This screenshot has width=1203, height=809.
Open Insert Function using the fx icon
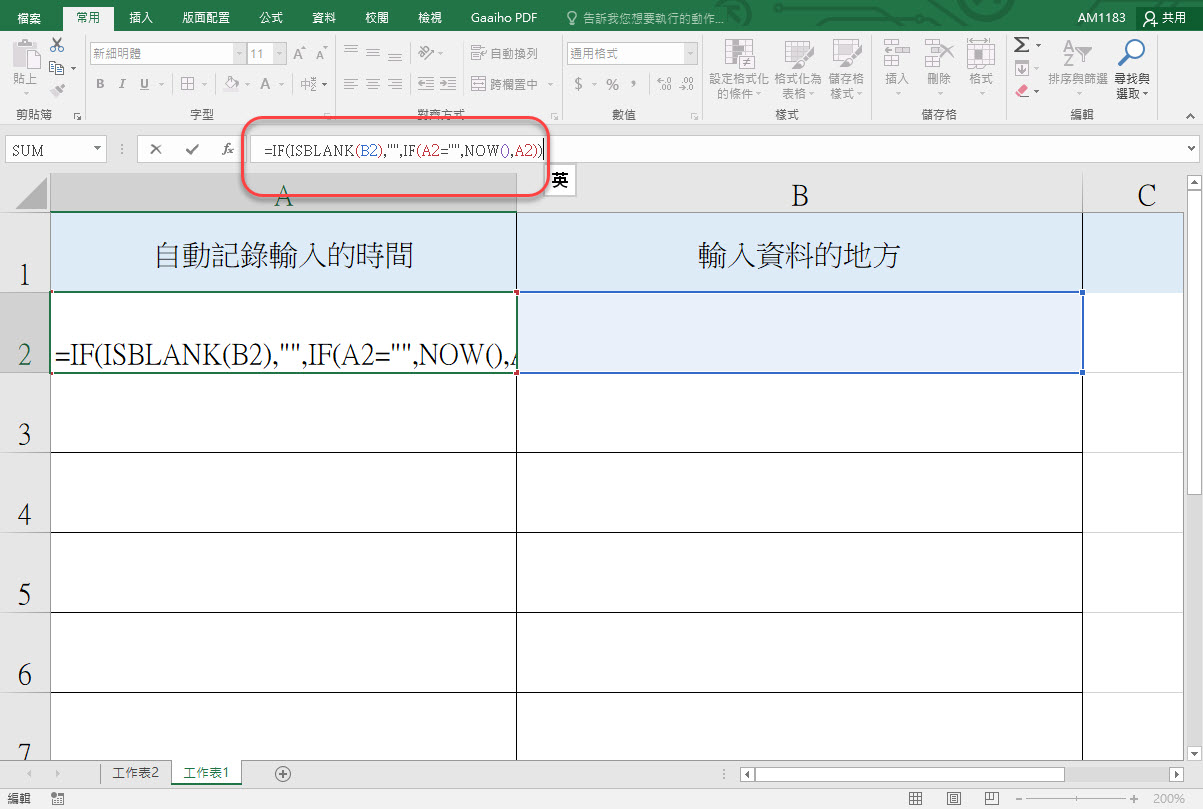227,149
